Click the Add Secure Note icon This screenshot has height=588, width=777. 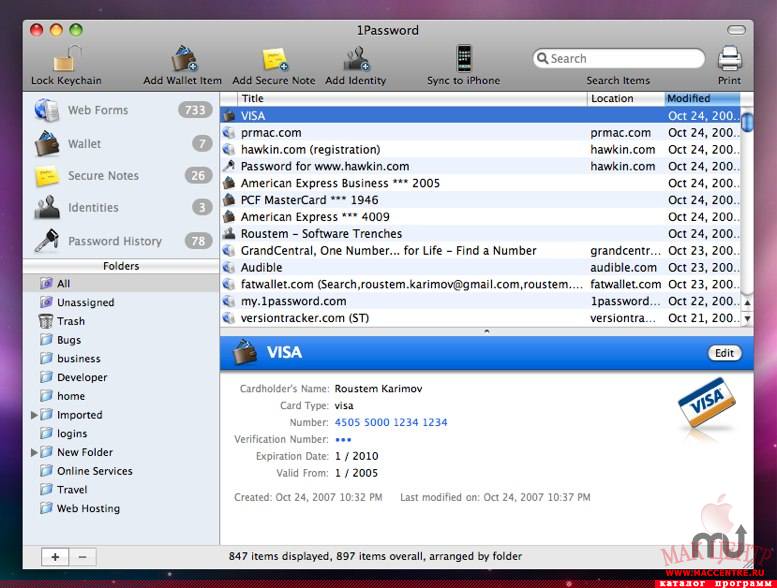point(275,59)
